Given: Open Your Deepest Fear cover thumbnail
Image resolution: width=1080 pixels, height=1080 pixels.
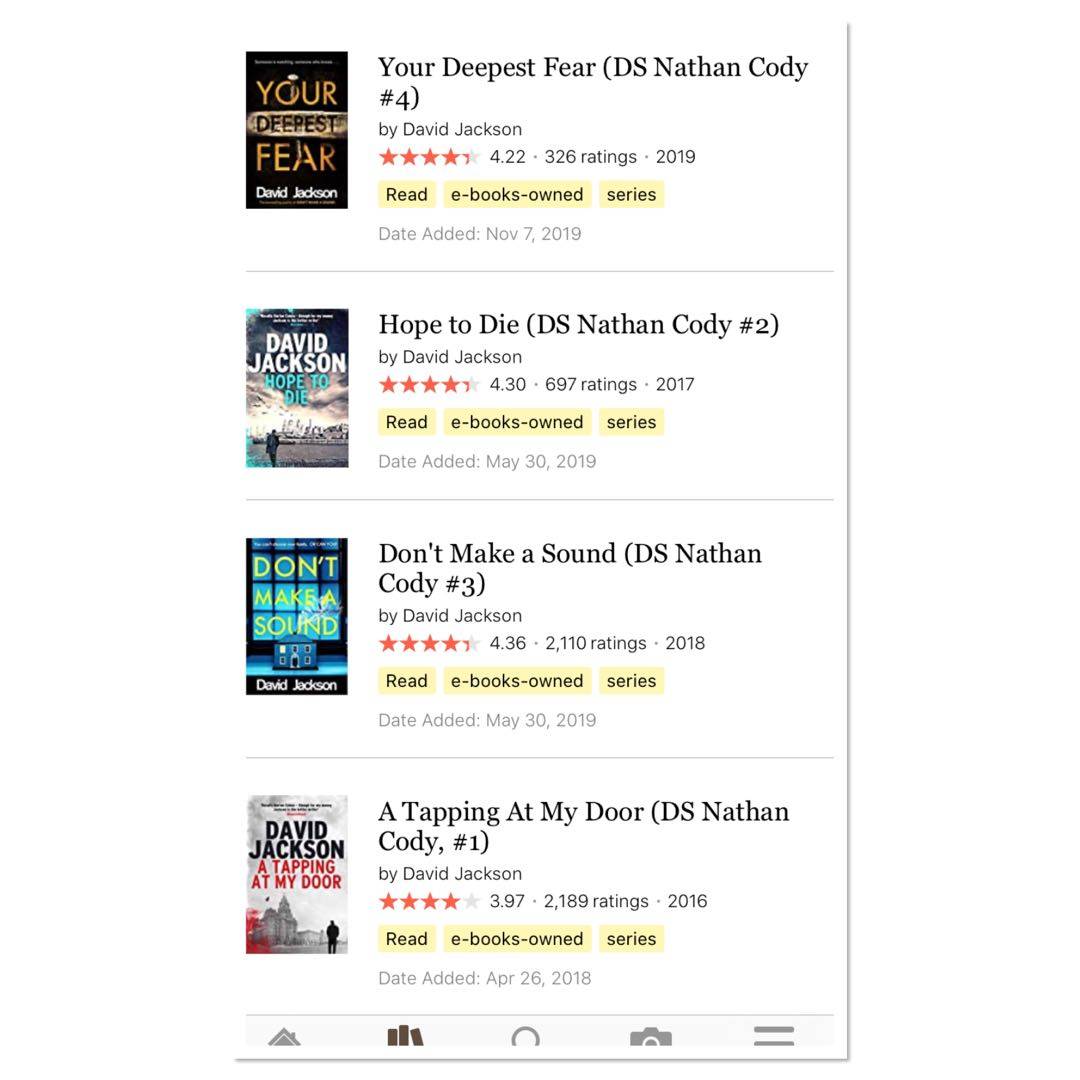Looking at the screenshot, I should (x=297, y=129).
